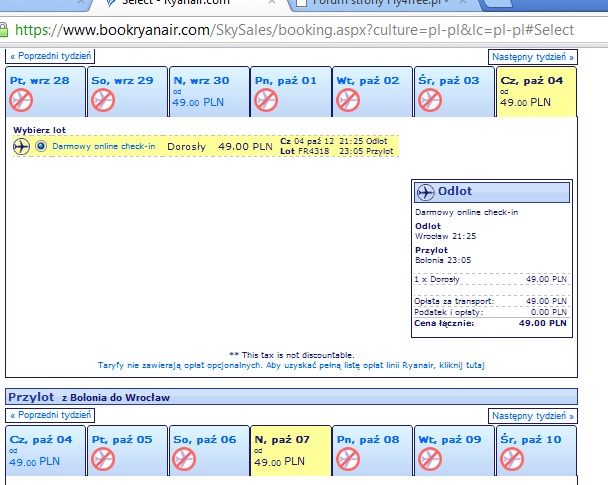
Task: Click the 'Bolonia 23:05' arrival text
Action: (443, 260)
